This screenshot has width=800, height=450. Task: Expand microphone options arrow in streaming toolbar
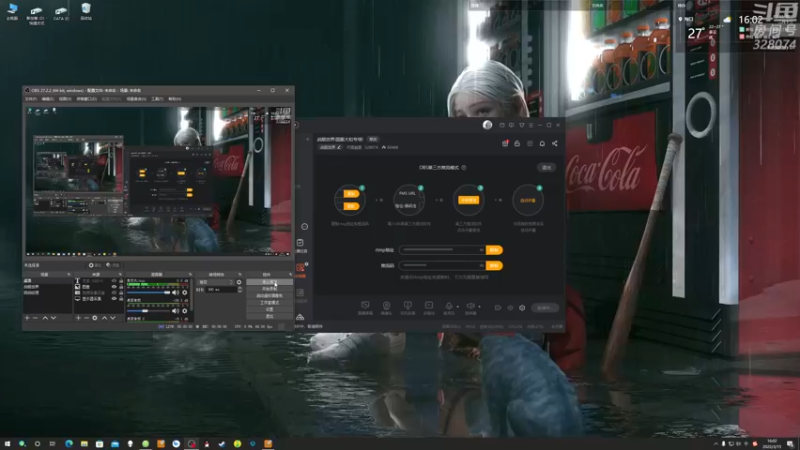click(x=457, y=307)
